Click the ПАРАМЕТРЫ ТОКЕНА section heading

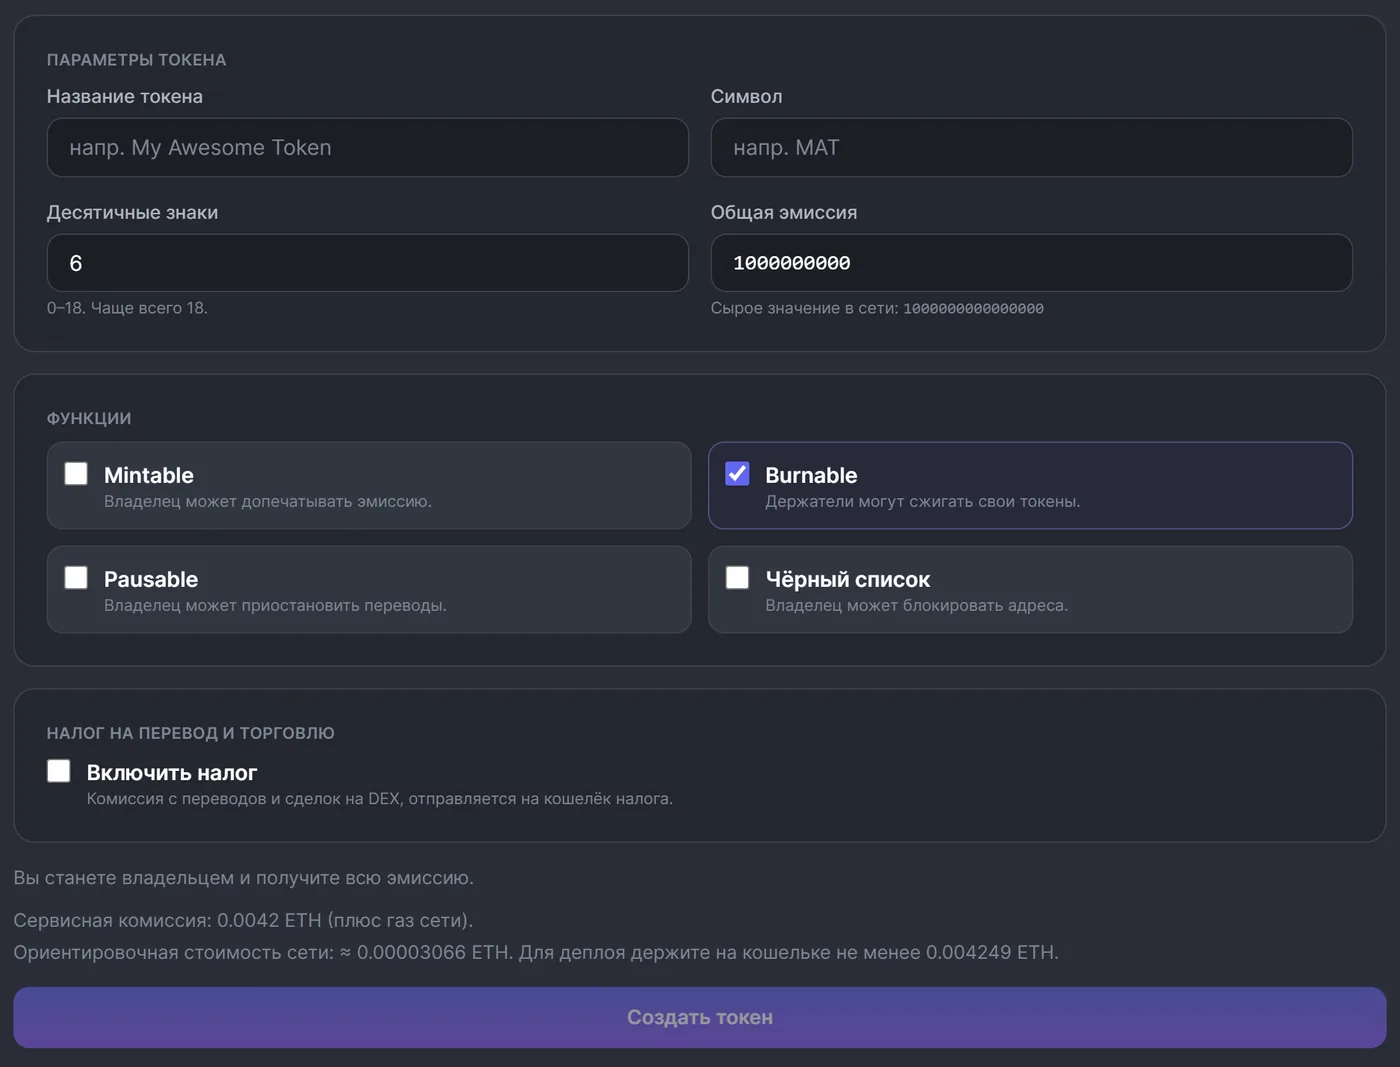coord(136,60)
